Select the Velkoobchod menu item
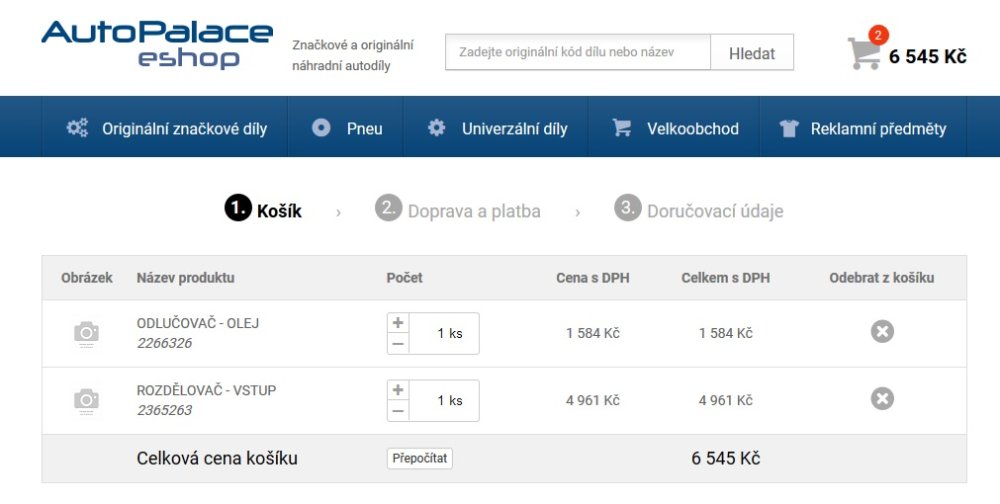This screenshot has height=504, width=1000. tap(676, 128)
